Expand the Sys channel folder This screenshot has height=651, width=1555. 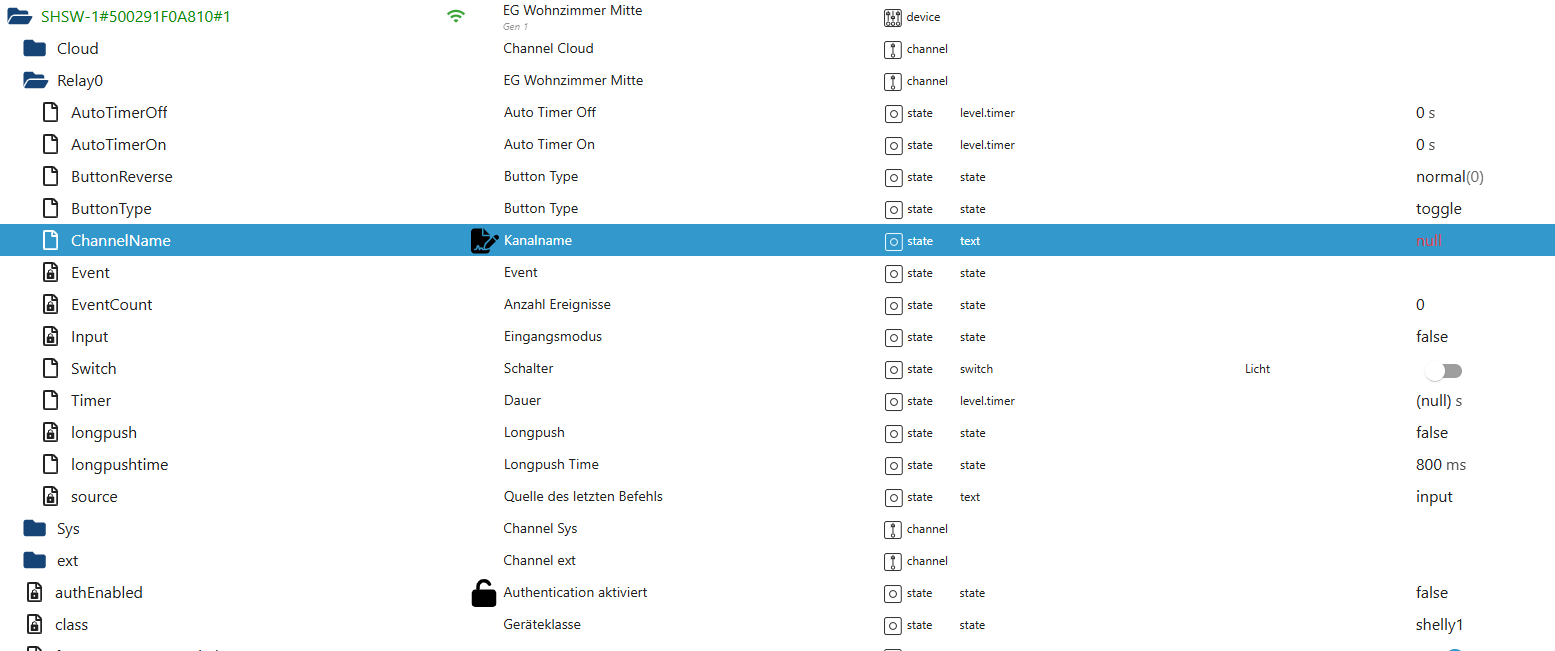coord(35,528)
